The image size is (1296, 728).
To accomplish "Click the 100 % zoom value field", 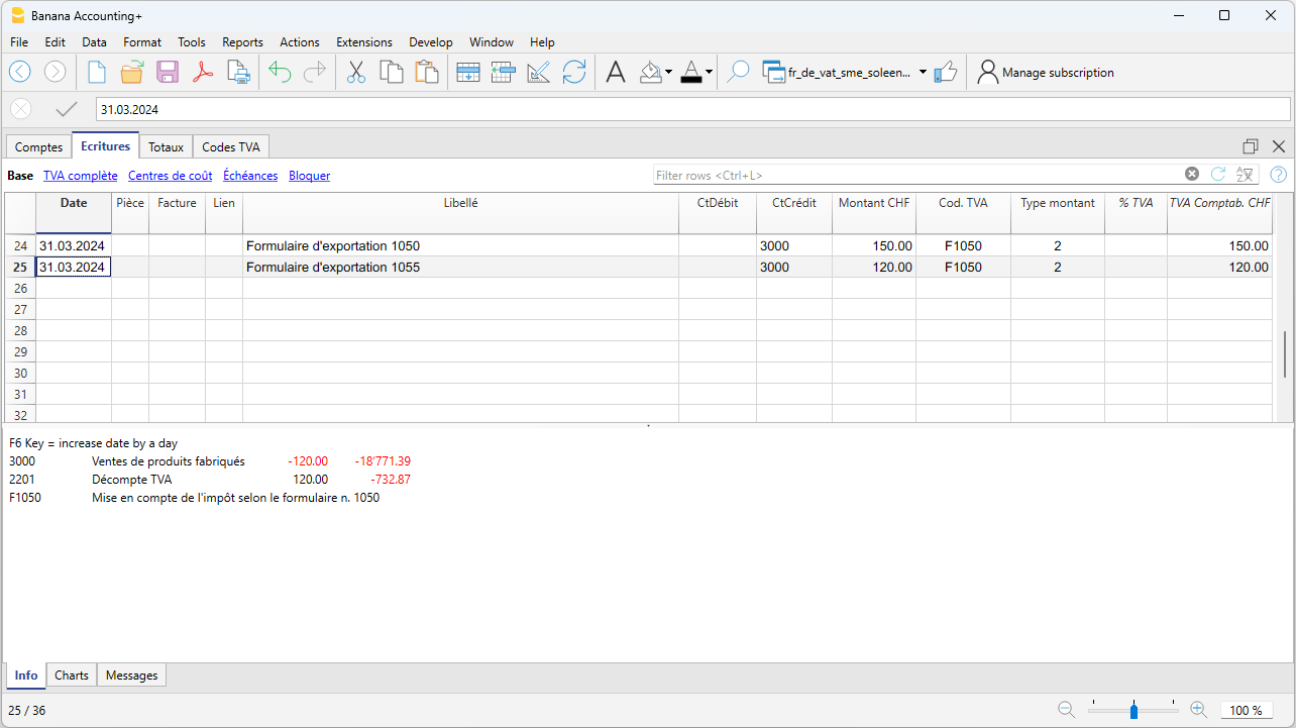I will pyautogui.click(x=1246, y=710).
